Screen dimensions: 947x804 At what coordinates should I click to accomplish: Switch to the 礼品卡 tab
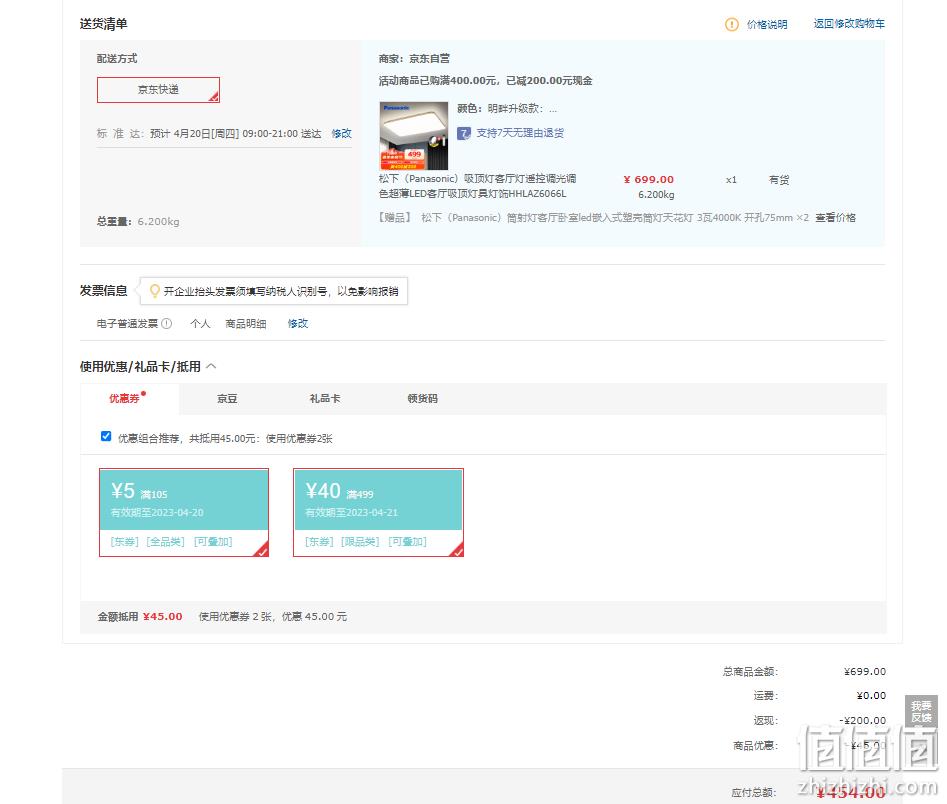(325, 398)
